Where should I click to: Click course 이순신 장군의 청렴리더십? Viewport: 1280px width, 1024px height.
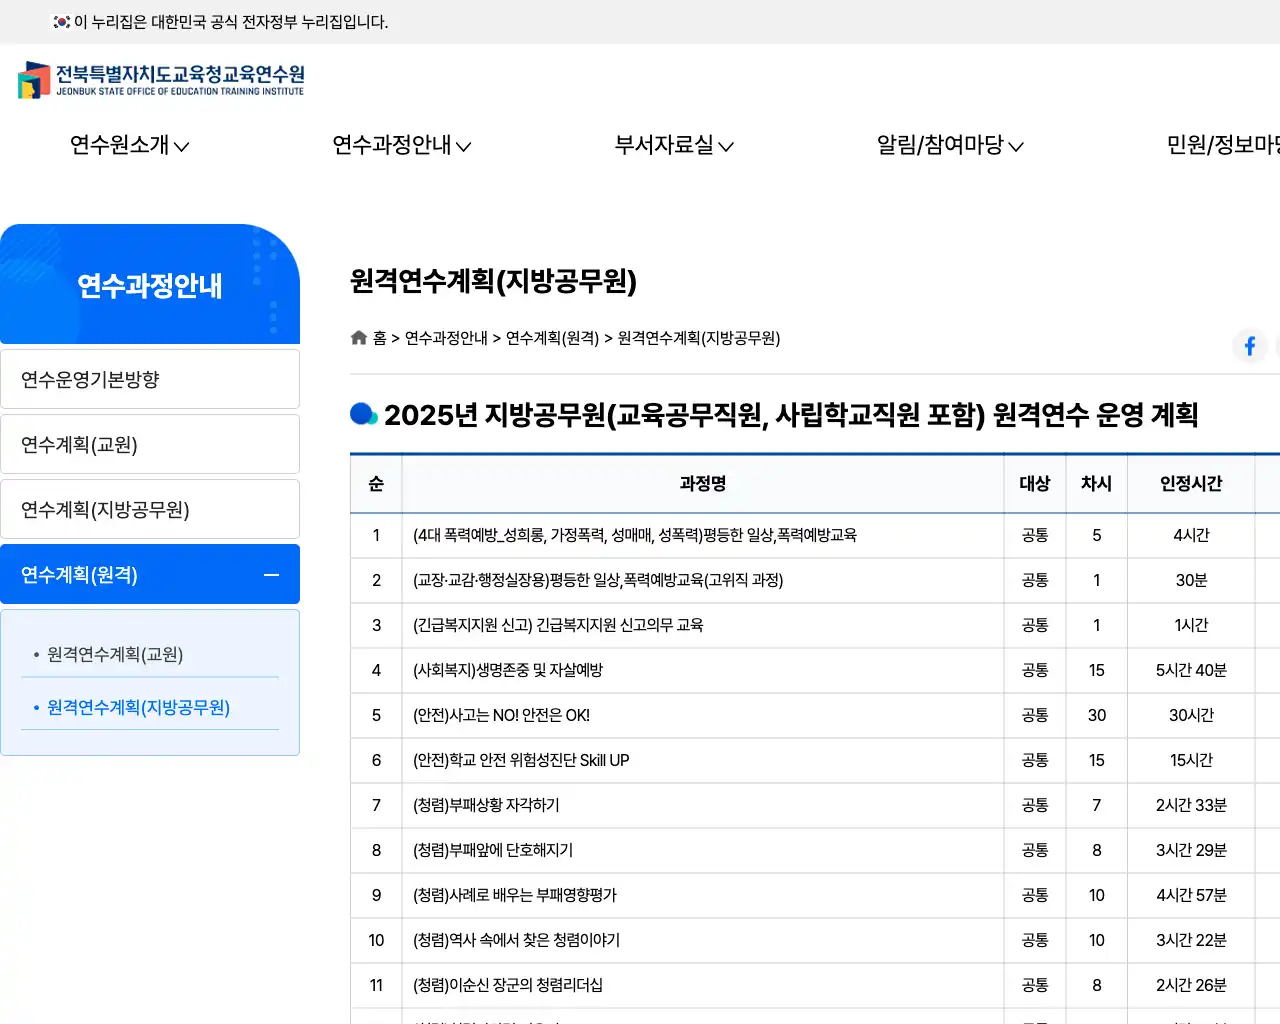pyautogui.click(x=508, y=985)
